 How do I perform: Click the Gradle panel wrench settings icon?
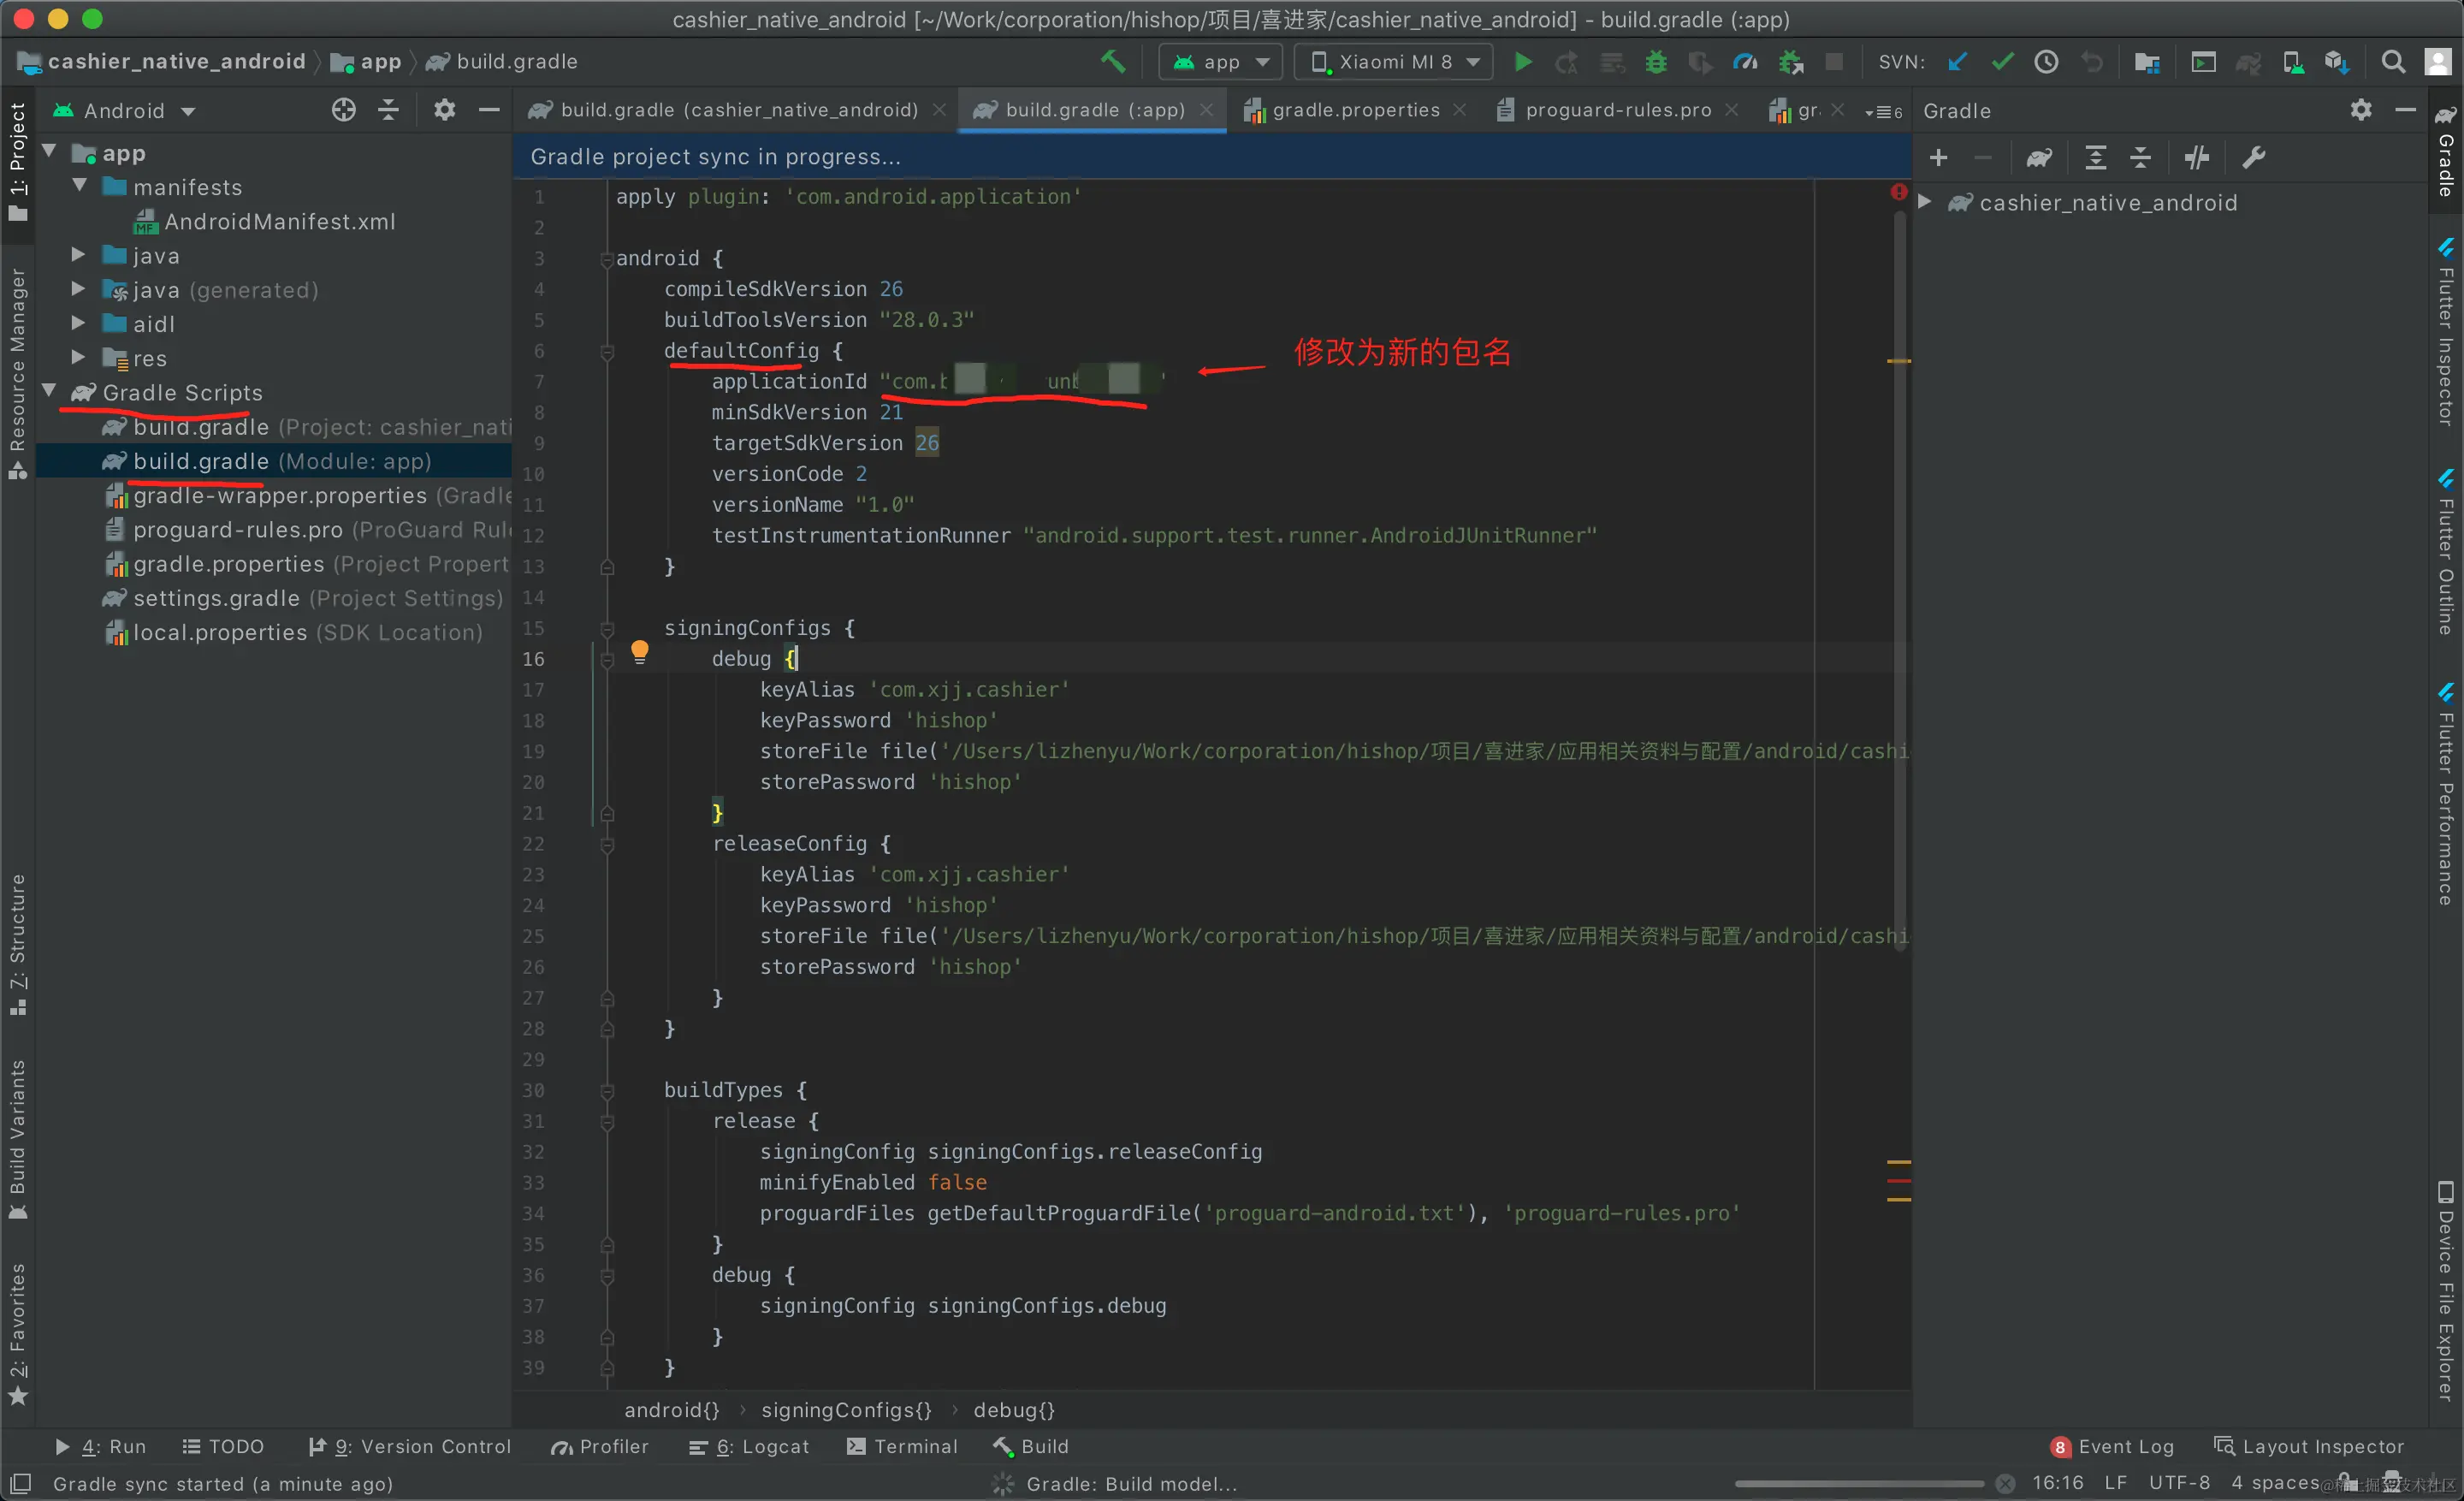tap(2254, 157)
